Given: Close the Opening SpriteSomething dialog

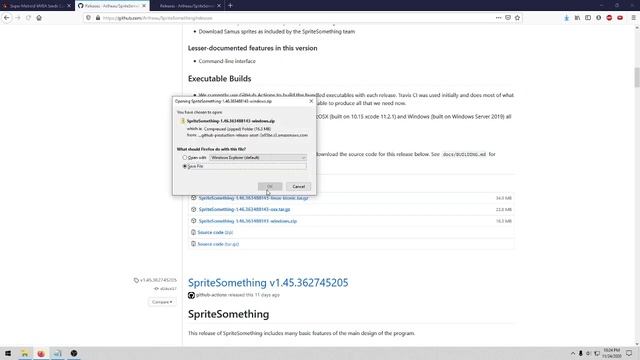Looking at the screenshot, I should click(311, 101).
